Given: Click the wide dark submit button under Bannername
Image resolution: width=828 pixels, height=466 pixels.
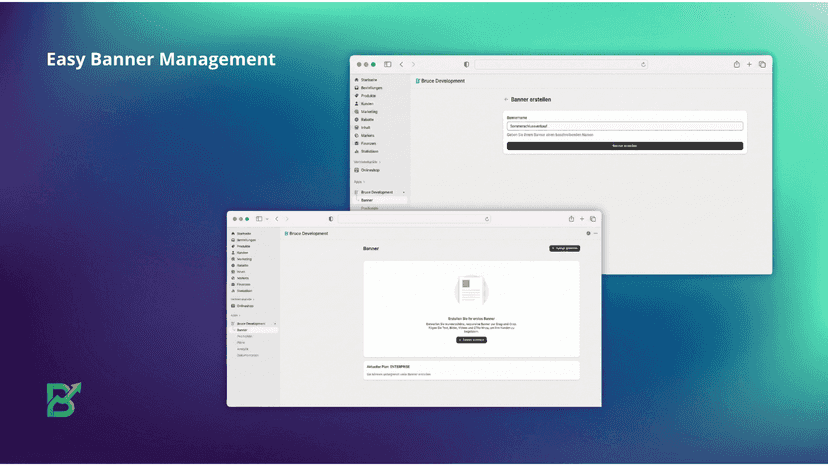Looking at the screenshot, I should pos(625,146).
